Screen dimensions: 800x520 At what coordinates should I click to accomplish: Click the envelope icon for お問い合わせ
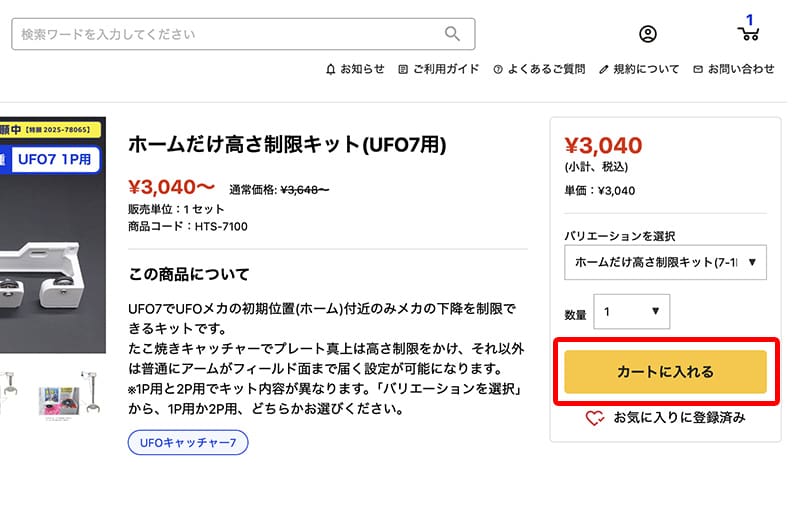(698, 69)
